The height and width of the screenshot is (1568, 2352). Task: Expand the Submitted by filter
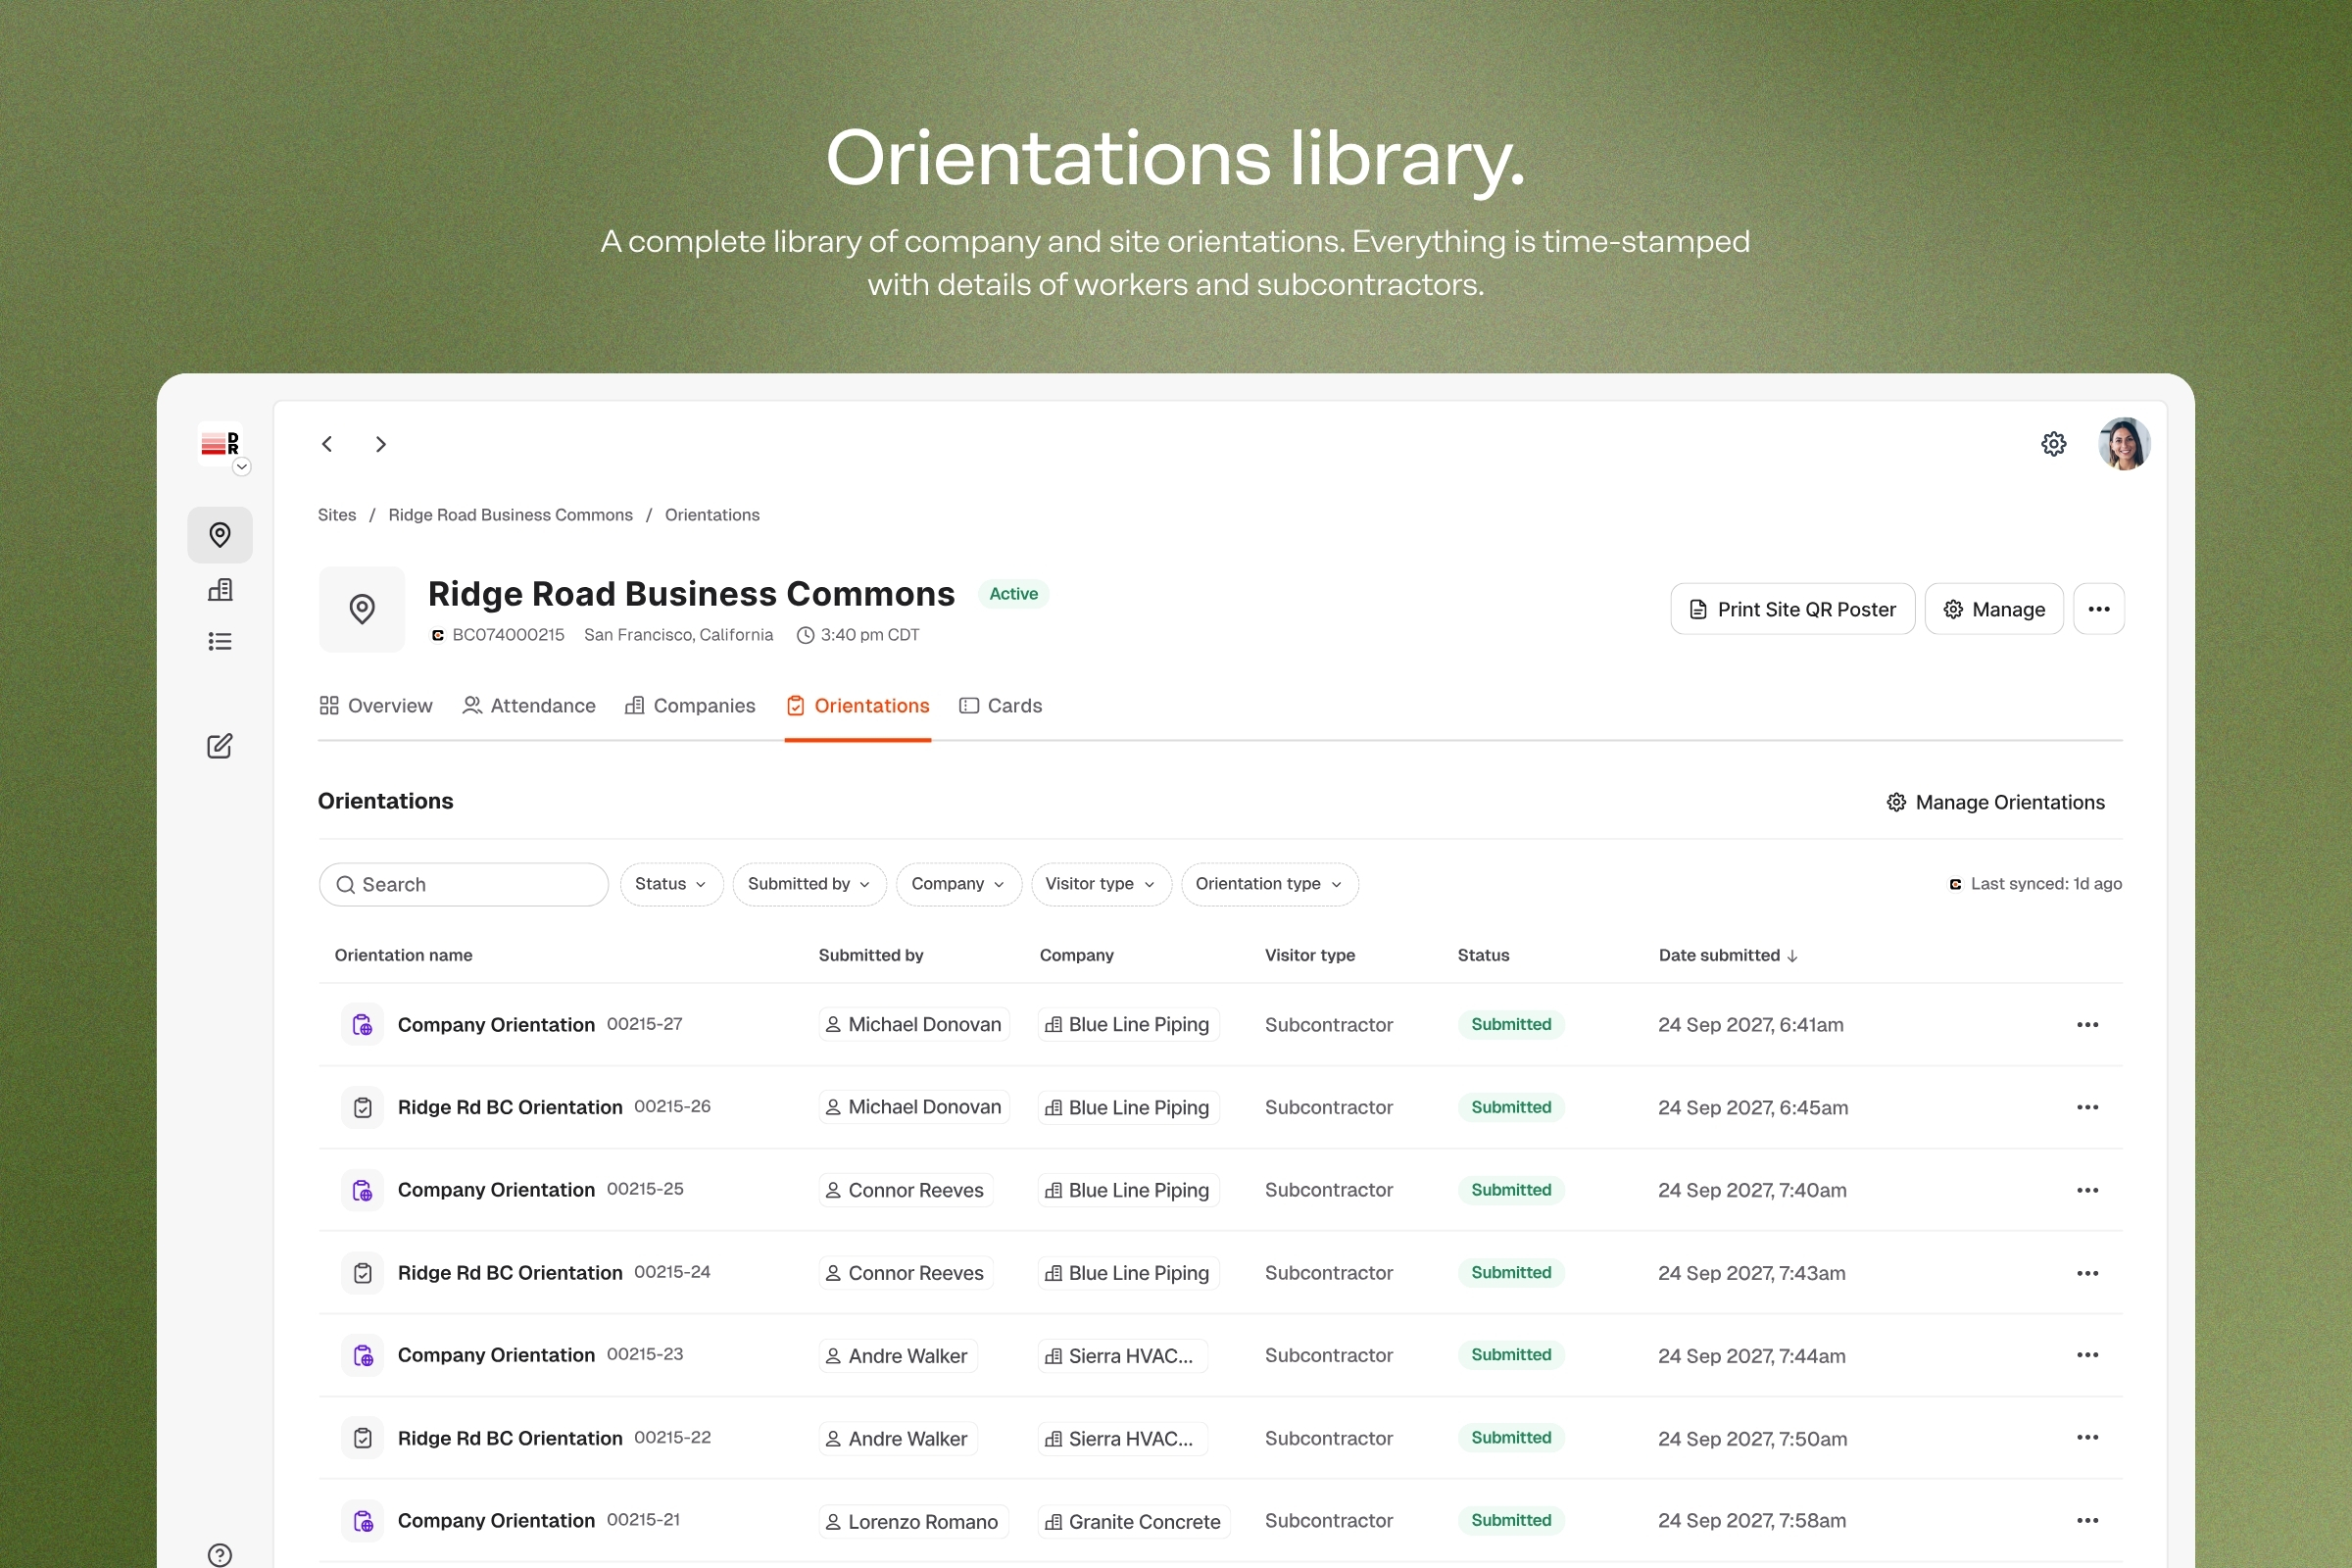(x=809, y=884)
